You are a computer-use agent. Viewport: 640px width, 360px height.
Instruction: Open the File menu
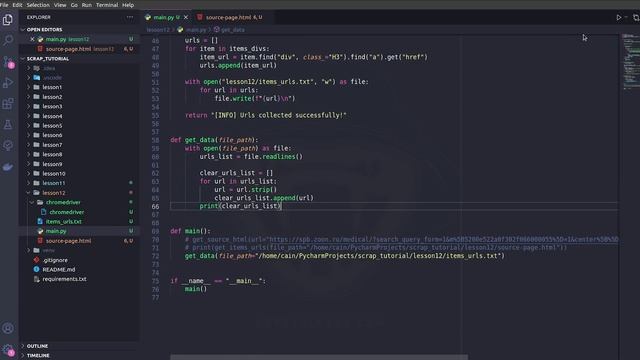[x=4, y=5]
